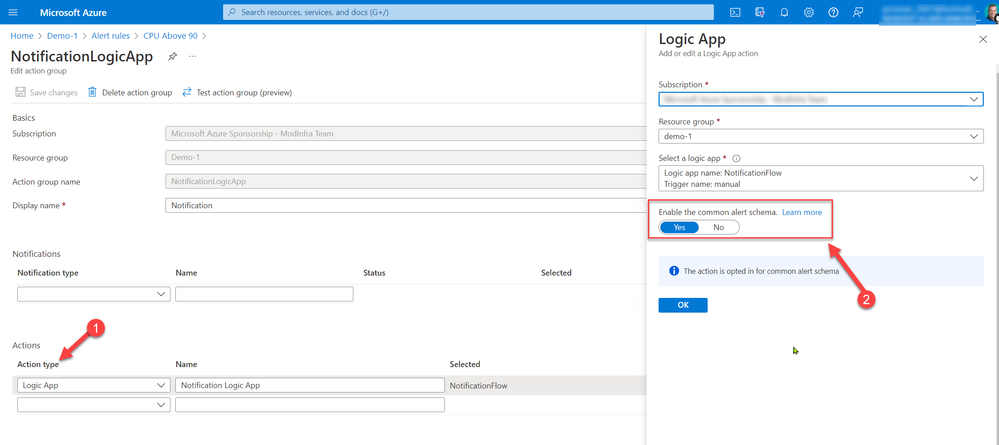Click the disabled Subscription field under Basics
Viewport: 999px width, 445px height.
(406, 134)
